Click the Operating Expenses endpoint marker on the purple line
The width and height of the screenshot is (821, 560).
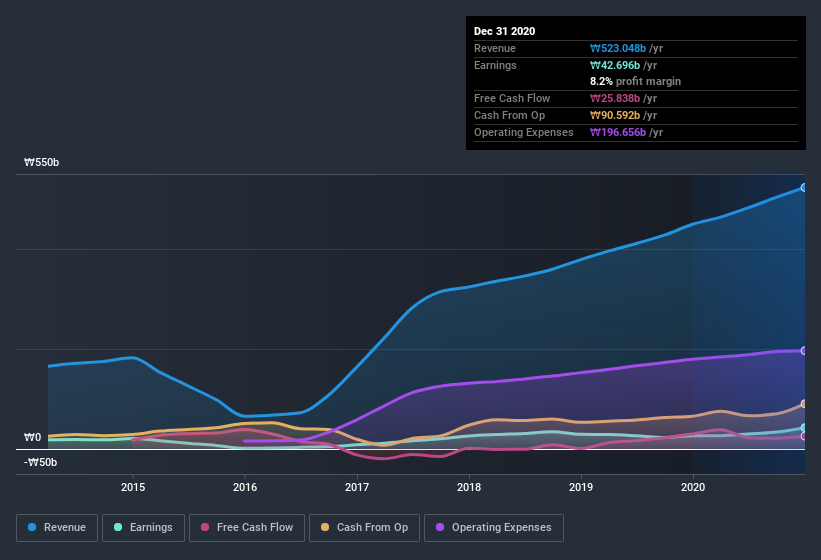pyautogui.click(x=803, y=351)
